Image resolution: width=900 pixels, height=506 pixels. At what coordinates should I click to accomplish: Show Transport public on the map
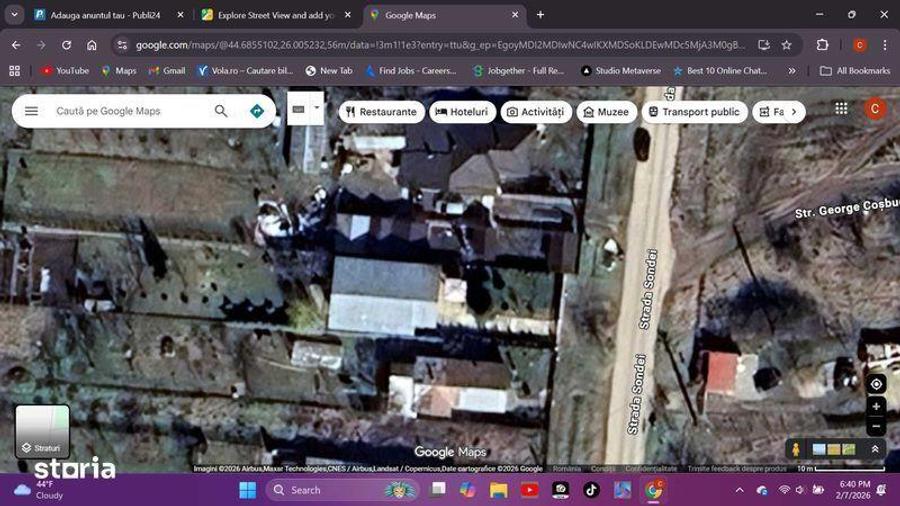point(695,112)
